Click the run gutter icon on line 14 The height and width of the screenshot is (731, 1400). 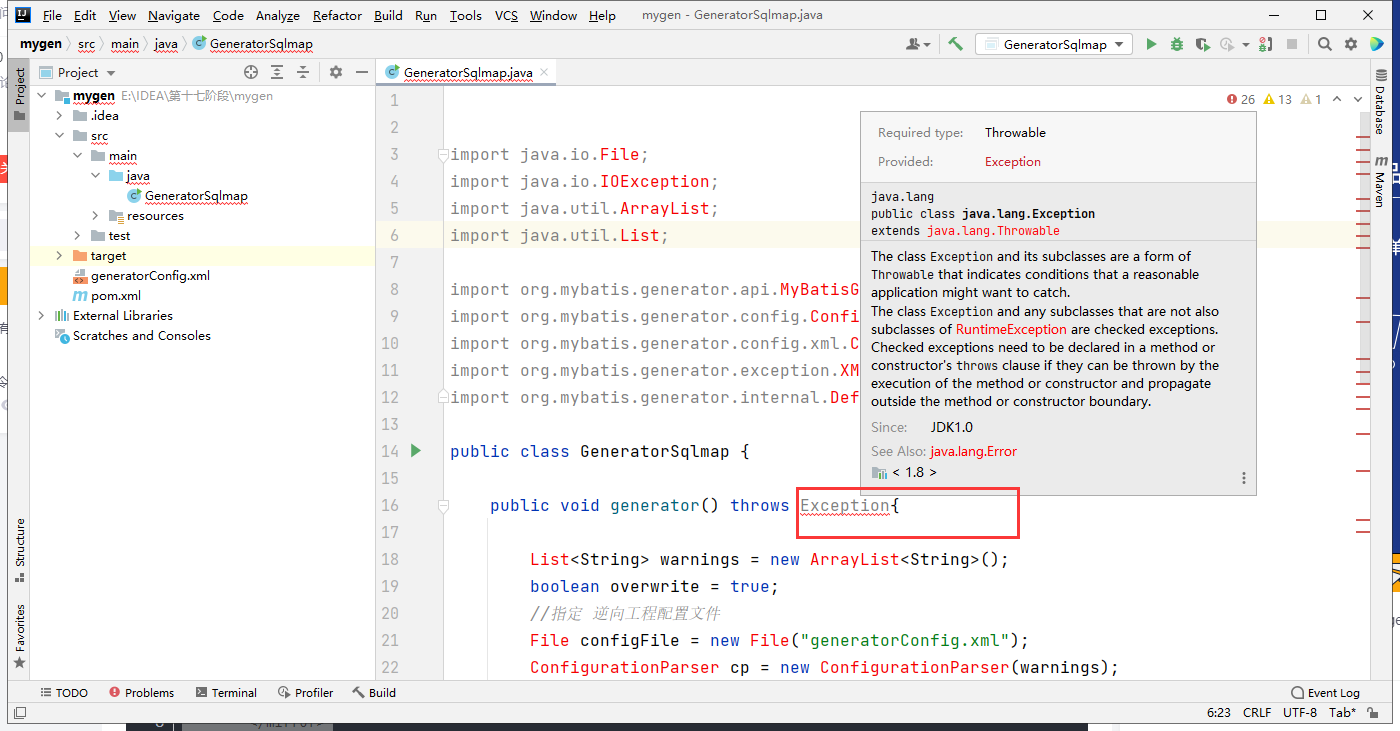416,451
